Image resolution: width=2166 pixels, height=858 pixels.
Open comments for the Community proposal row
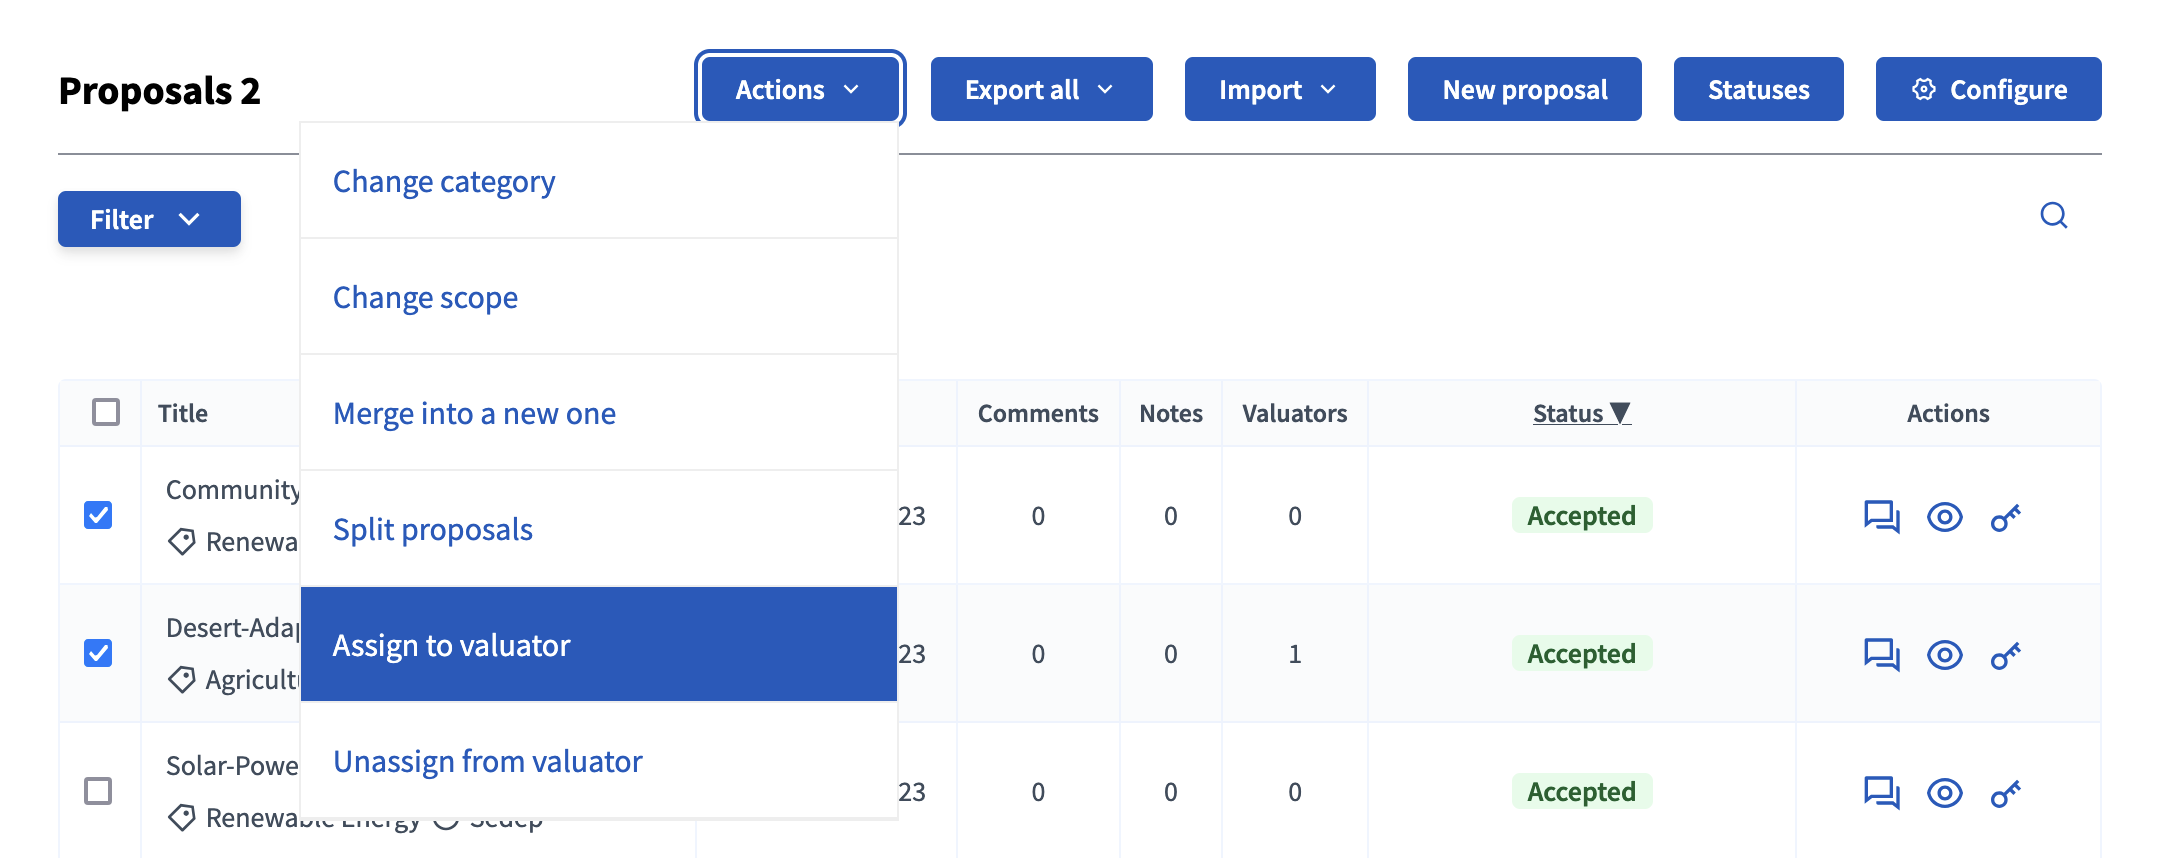(x=1881, y=517)
